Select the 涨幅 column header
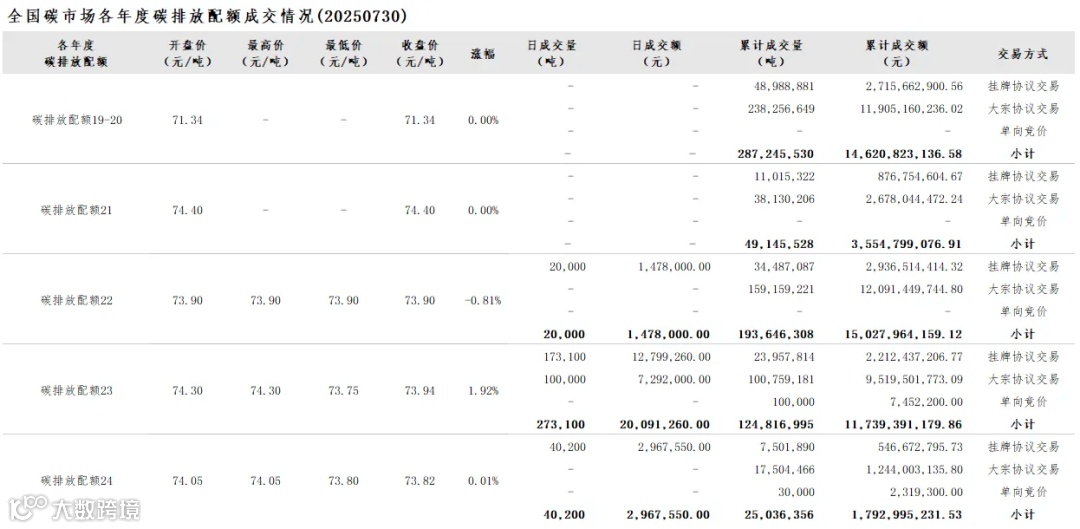 pyautogui.click(x=483, y=53)
